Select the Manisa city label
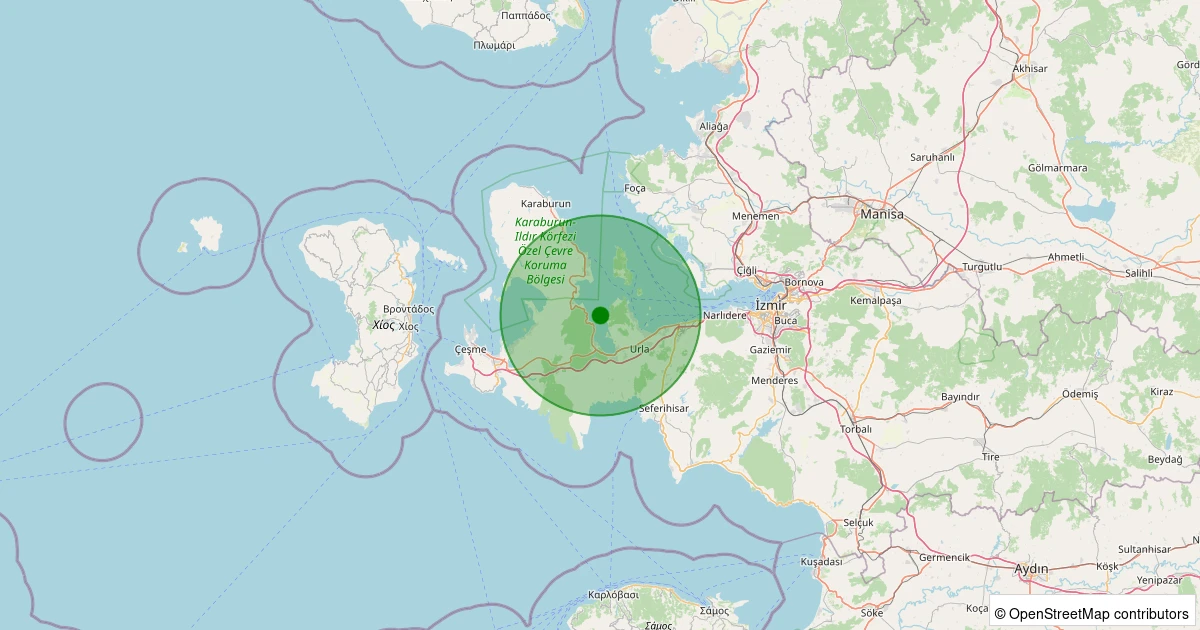 881,214
